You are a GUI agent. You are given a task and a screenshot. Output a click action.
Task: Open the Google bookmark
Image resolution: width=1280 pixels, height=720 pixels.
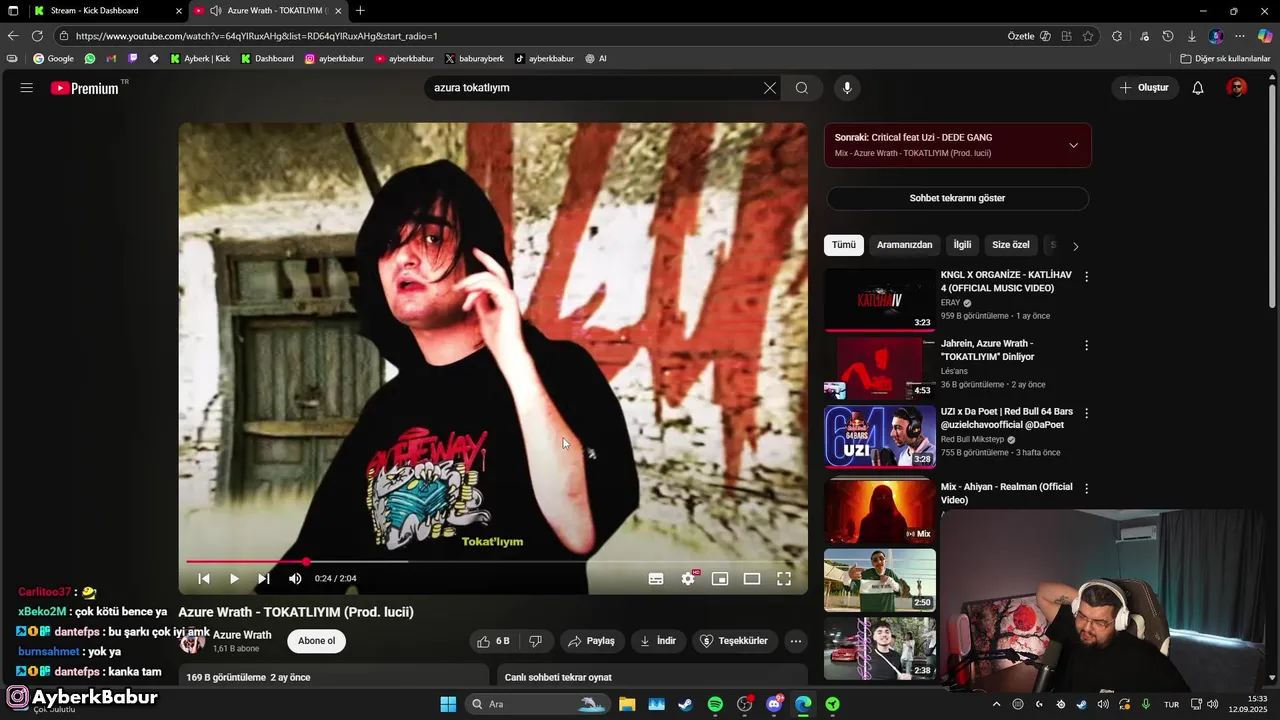(x=54, y=59)
